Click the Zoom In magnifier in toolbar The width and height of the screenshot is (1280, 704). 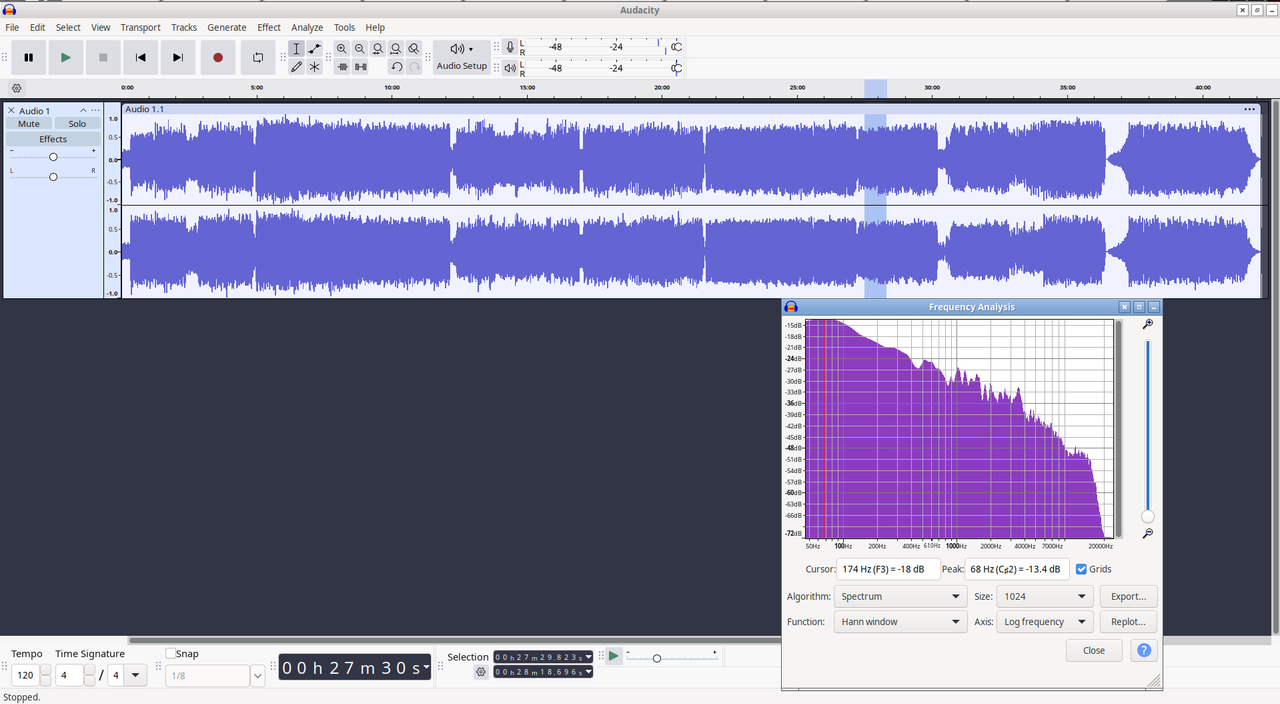342,49
